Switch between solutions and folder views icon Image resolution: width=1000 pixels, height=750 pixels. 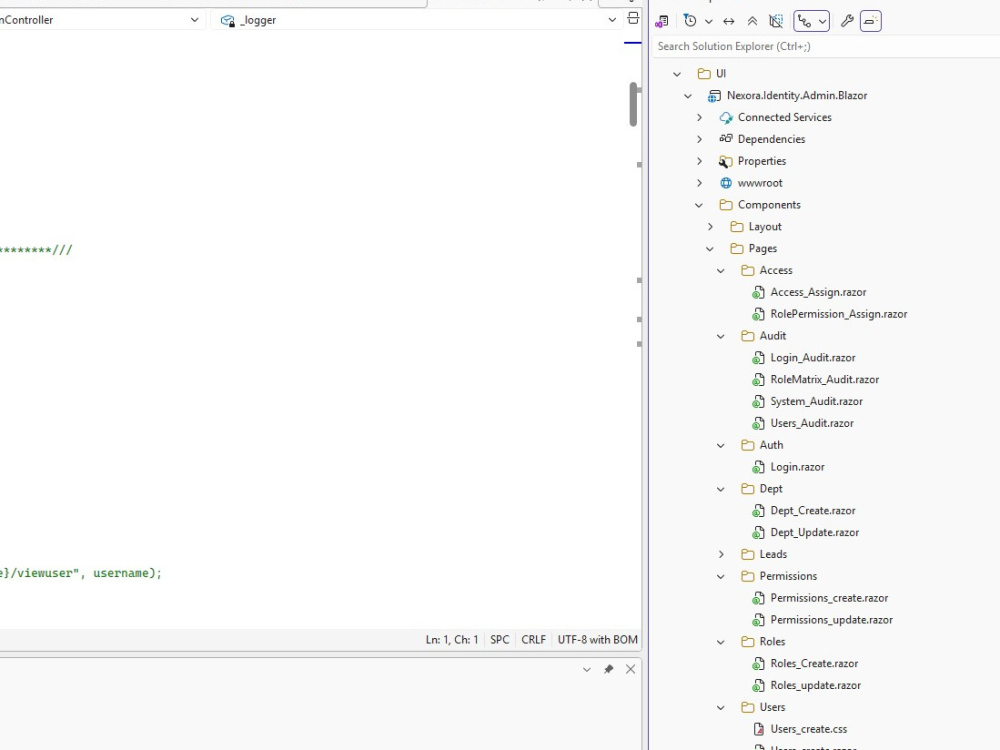point(661,21)
